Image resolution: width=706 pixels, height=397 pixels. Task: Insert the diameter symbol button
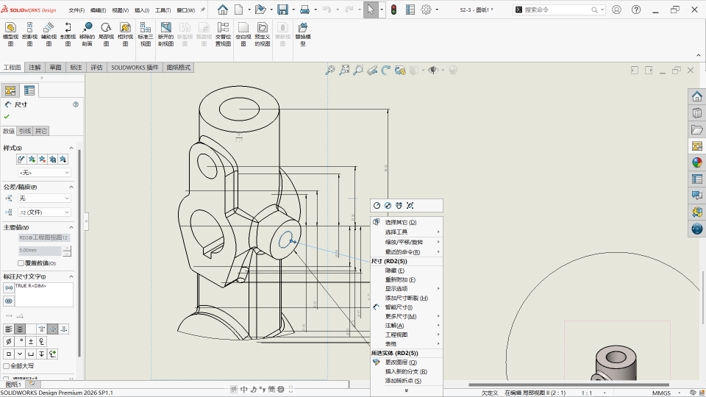pyautogui.click(x=9, y=342)
